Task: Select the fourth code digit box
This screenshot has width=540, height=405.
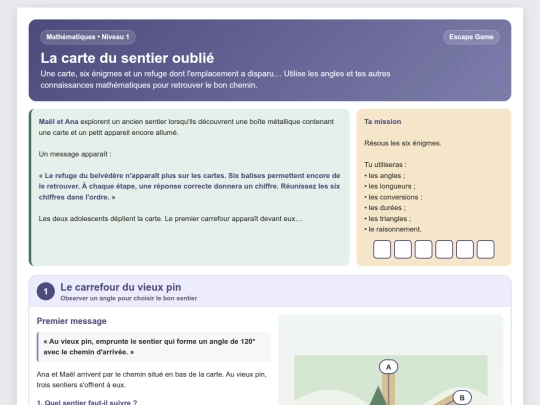Action: [x=444, y=249]
